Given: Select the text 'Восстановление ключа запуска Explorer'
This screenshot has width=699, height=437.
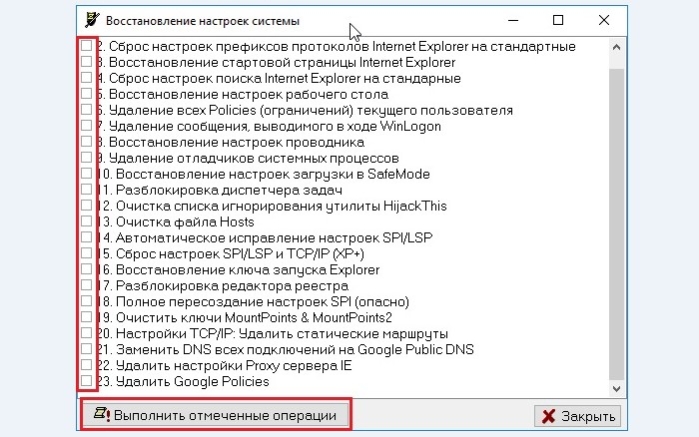Looking at the screenshot, I should pyautogui.click(x=248, y=270).
